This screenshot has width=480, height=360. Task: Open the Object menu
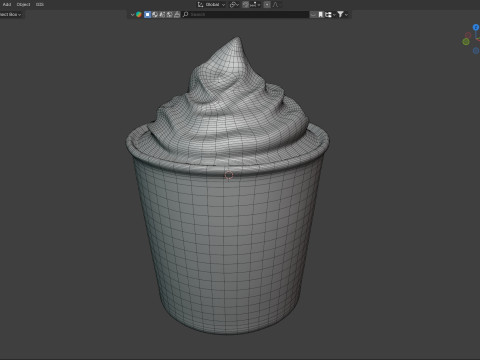coord(23,4)
